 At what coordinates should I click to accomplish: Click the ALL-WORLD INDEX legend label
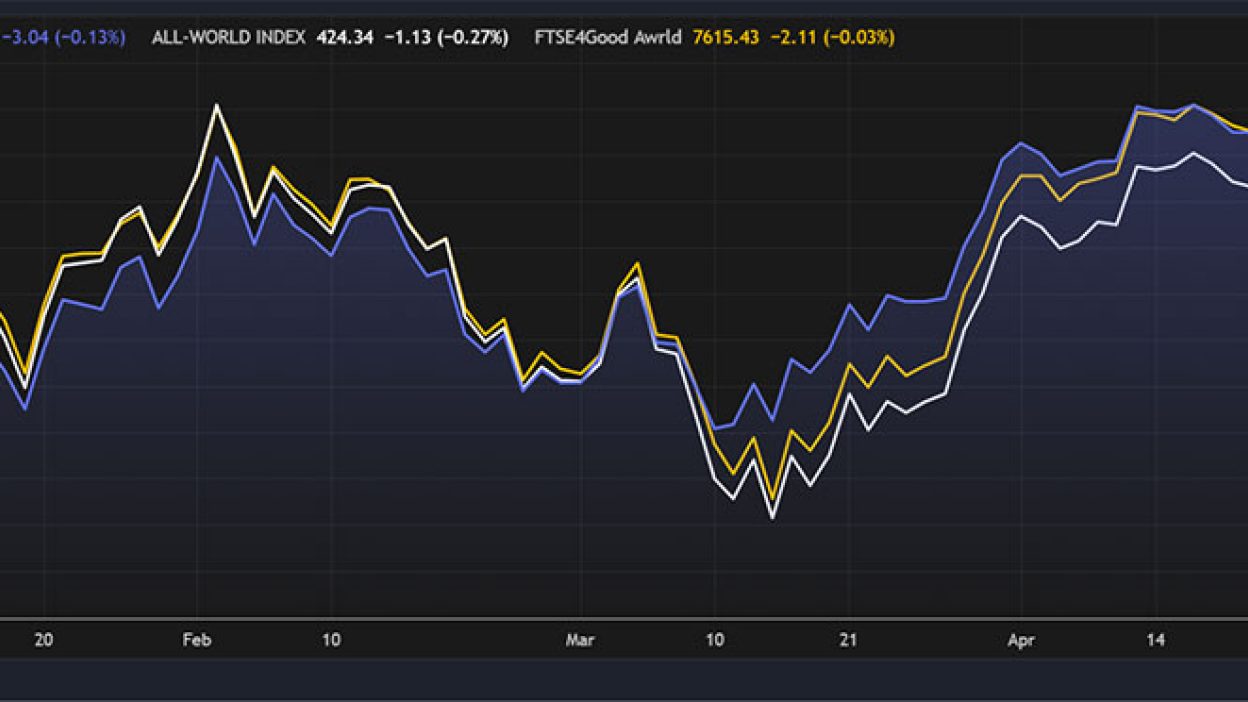click(229, 38)
